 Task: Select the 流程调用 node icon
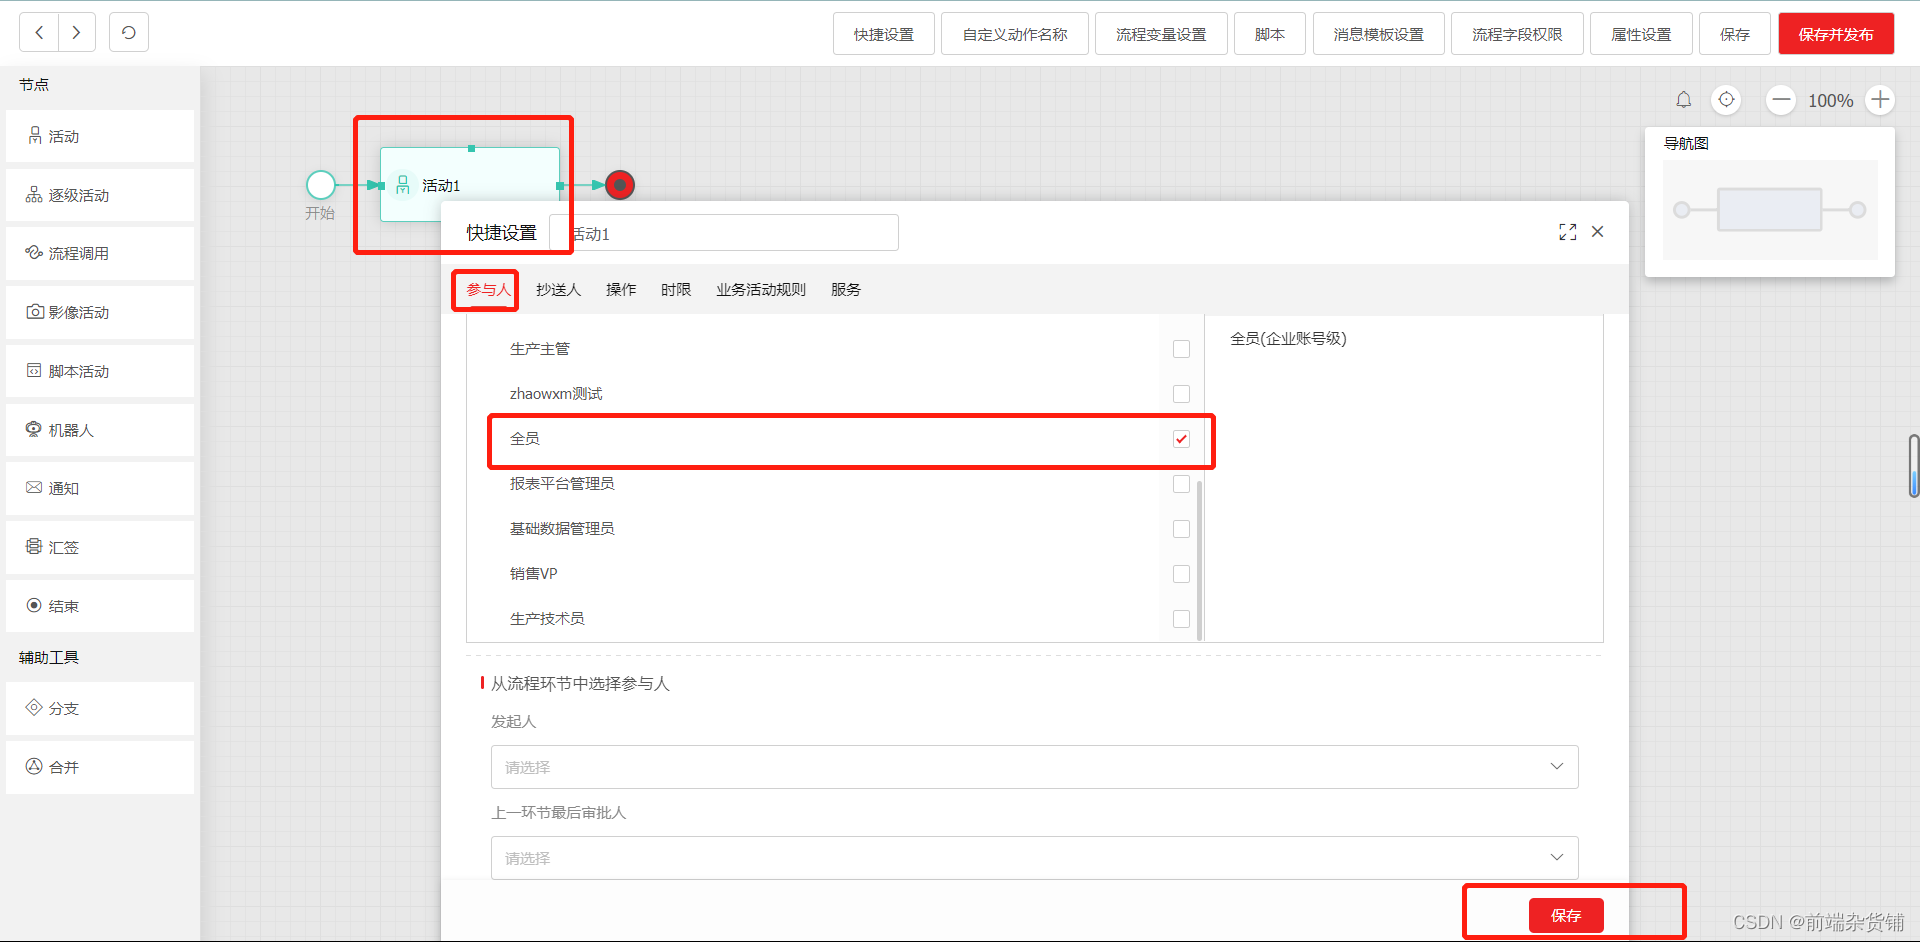coord(34,252)
